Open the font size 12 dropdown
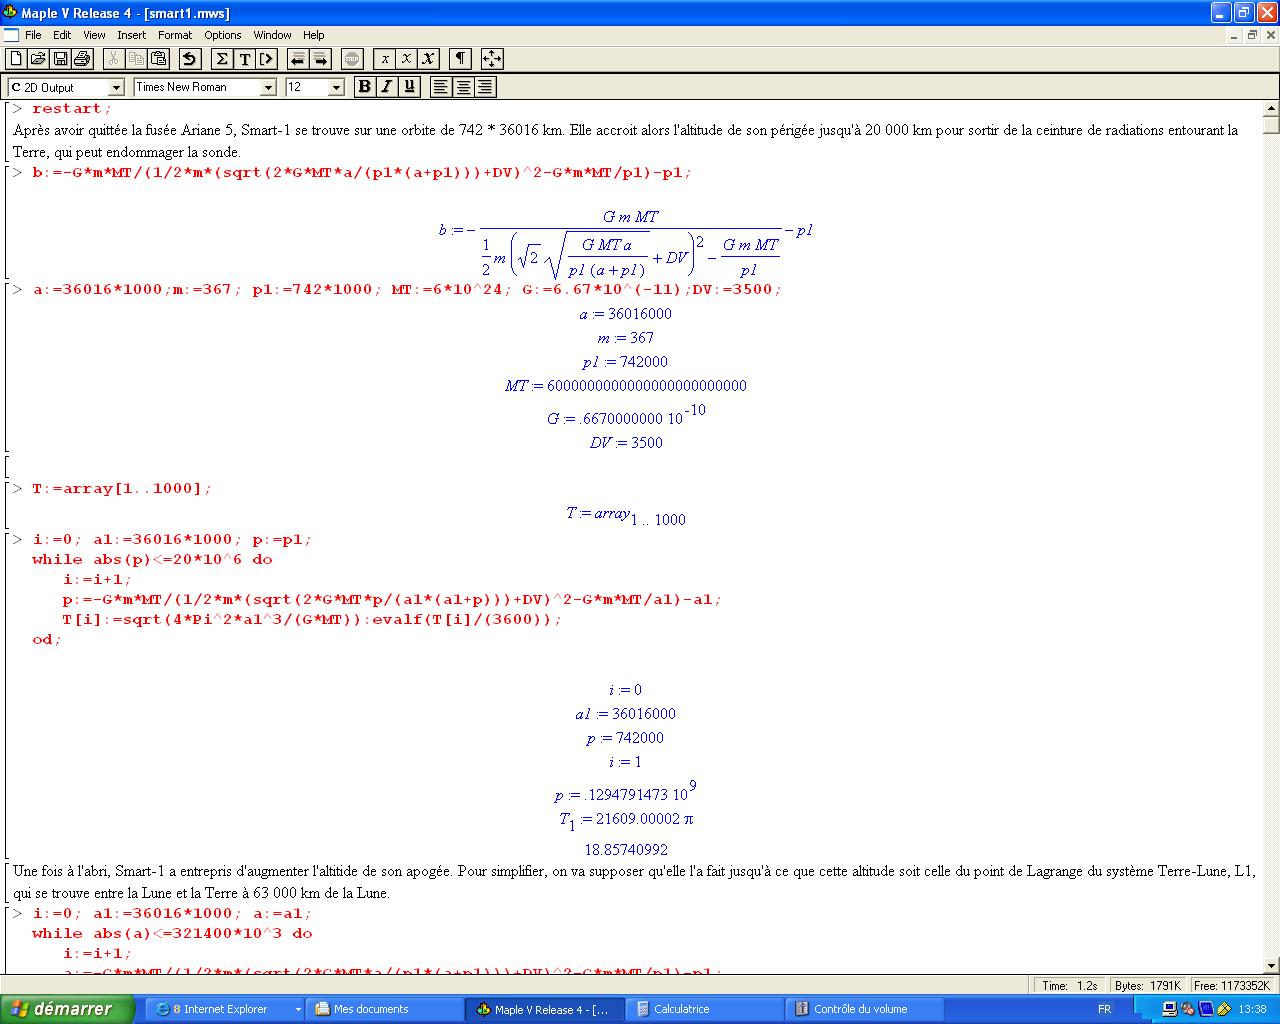1280x1024 pixels. coord(336,88)
